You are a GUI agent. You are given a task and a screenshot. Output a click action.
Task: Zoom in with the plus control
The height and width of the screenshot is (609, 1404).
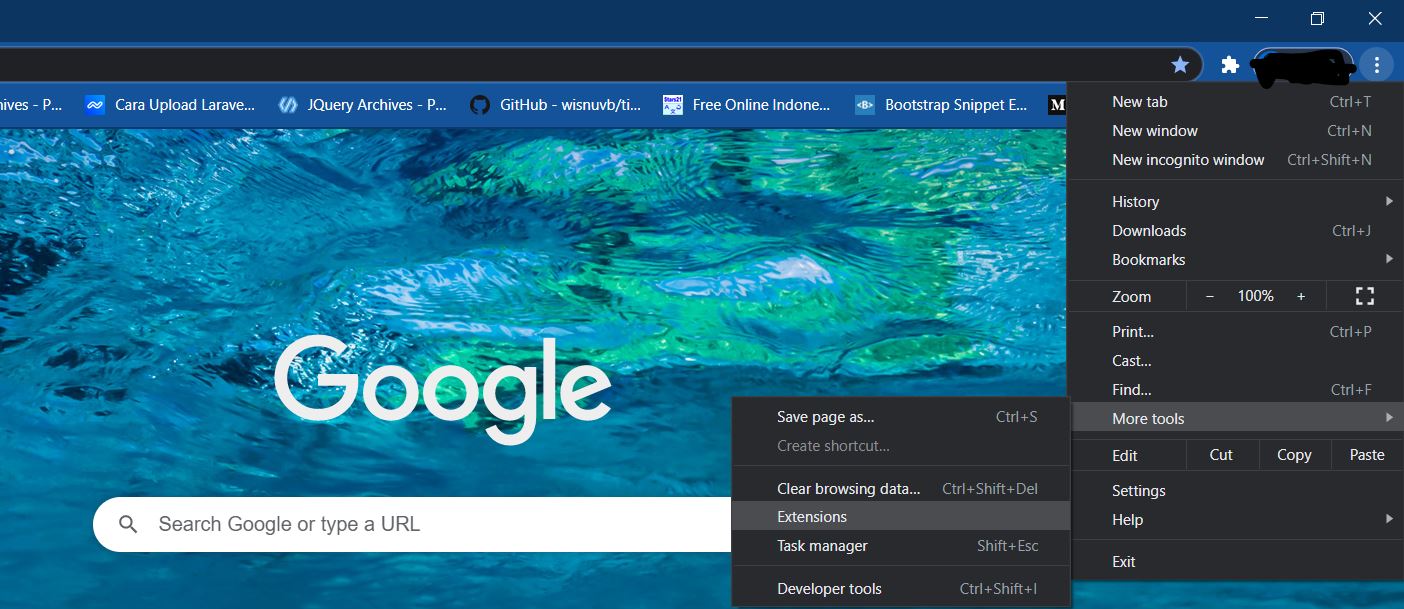[x=1301, y=296]
